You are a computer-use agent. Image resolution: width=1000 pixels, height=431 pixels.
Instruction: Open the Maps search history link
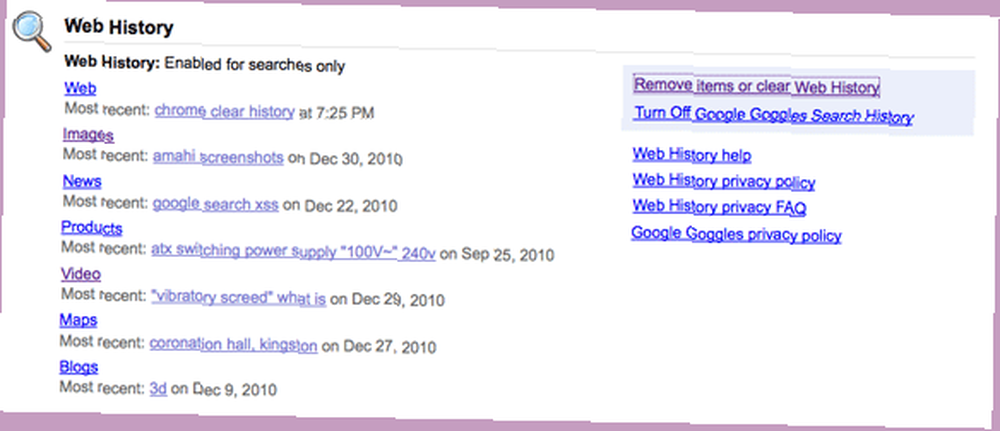point(78,320)
